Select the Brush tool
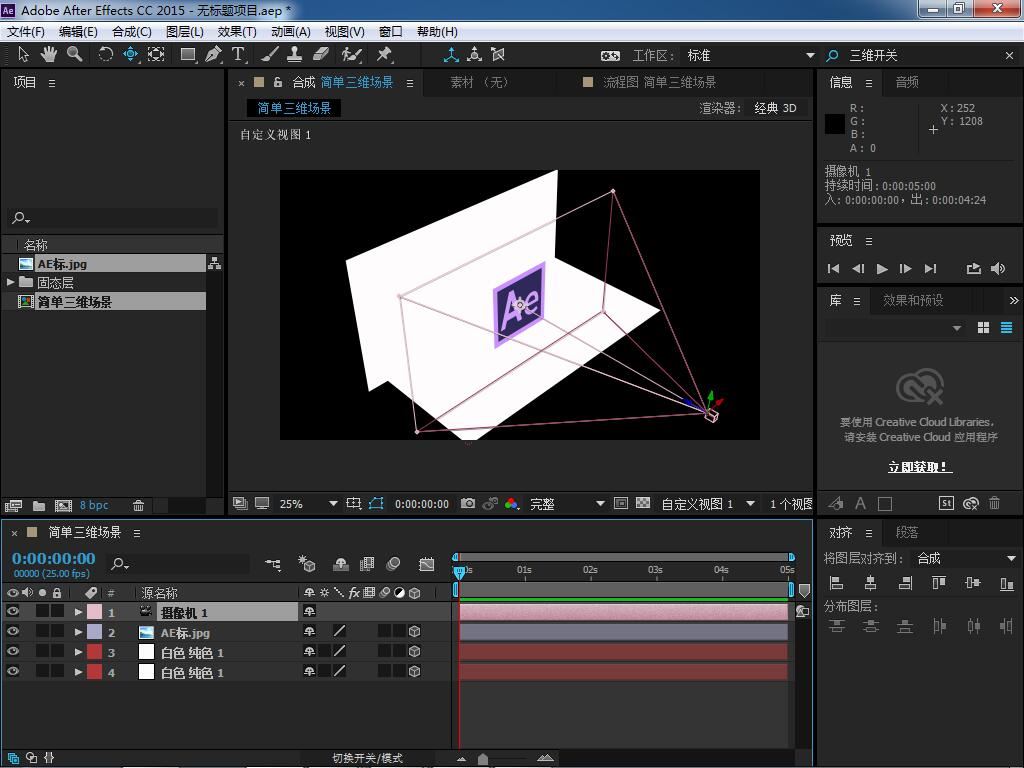The height and width of the screenshot is (768, 1024). click(x=270, y=54)
